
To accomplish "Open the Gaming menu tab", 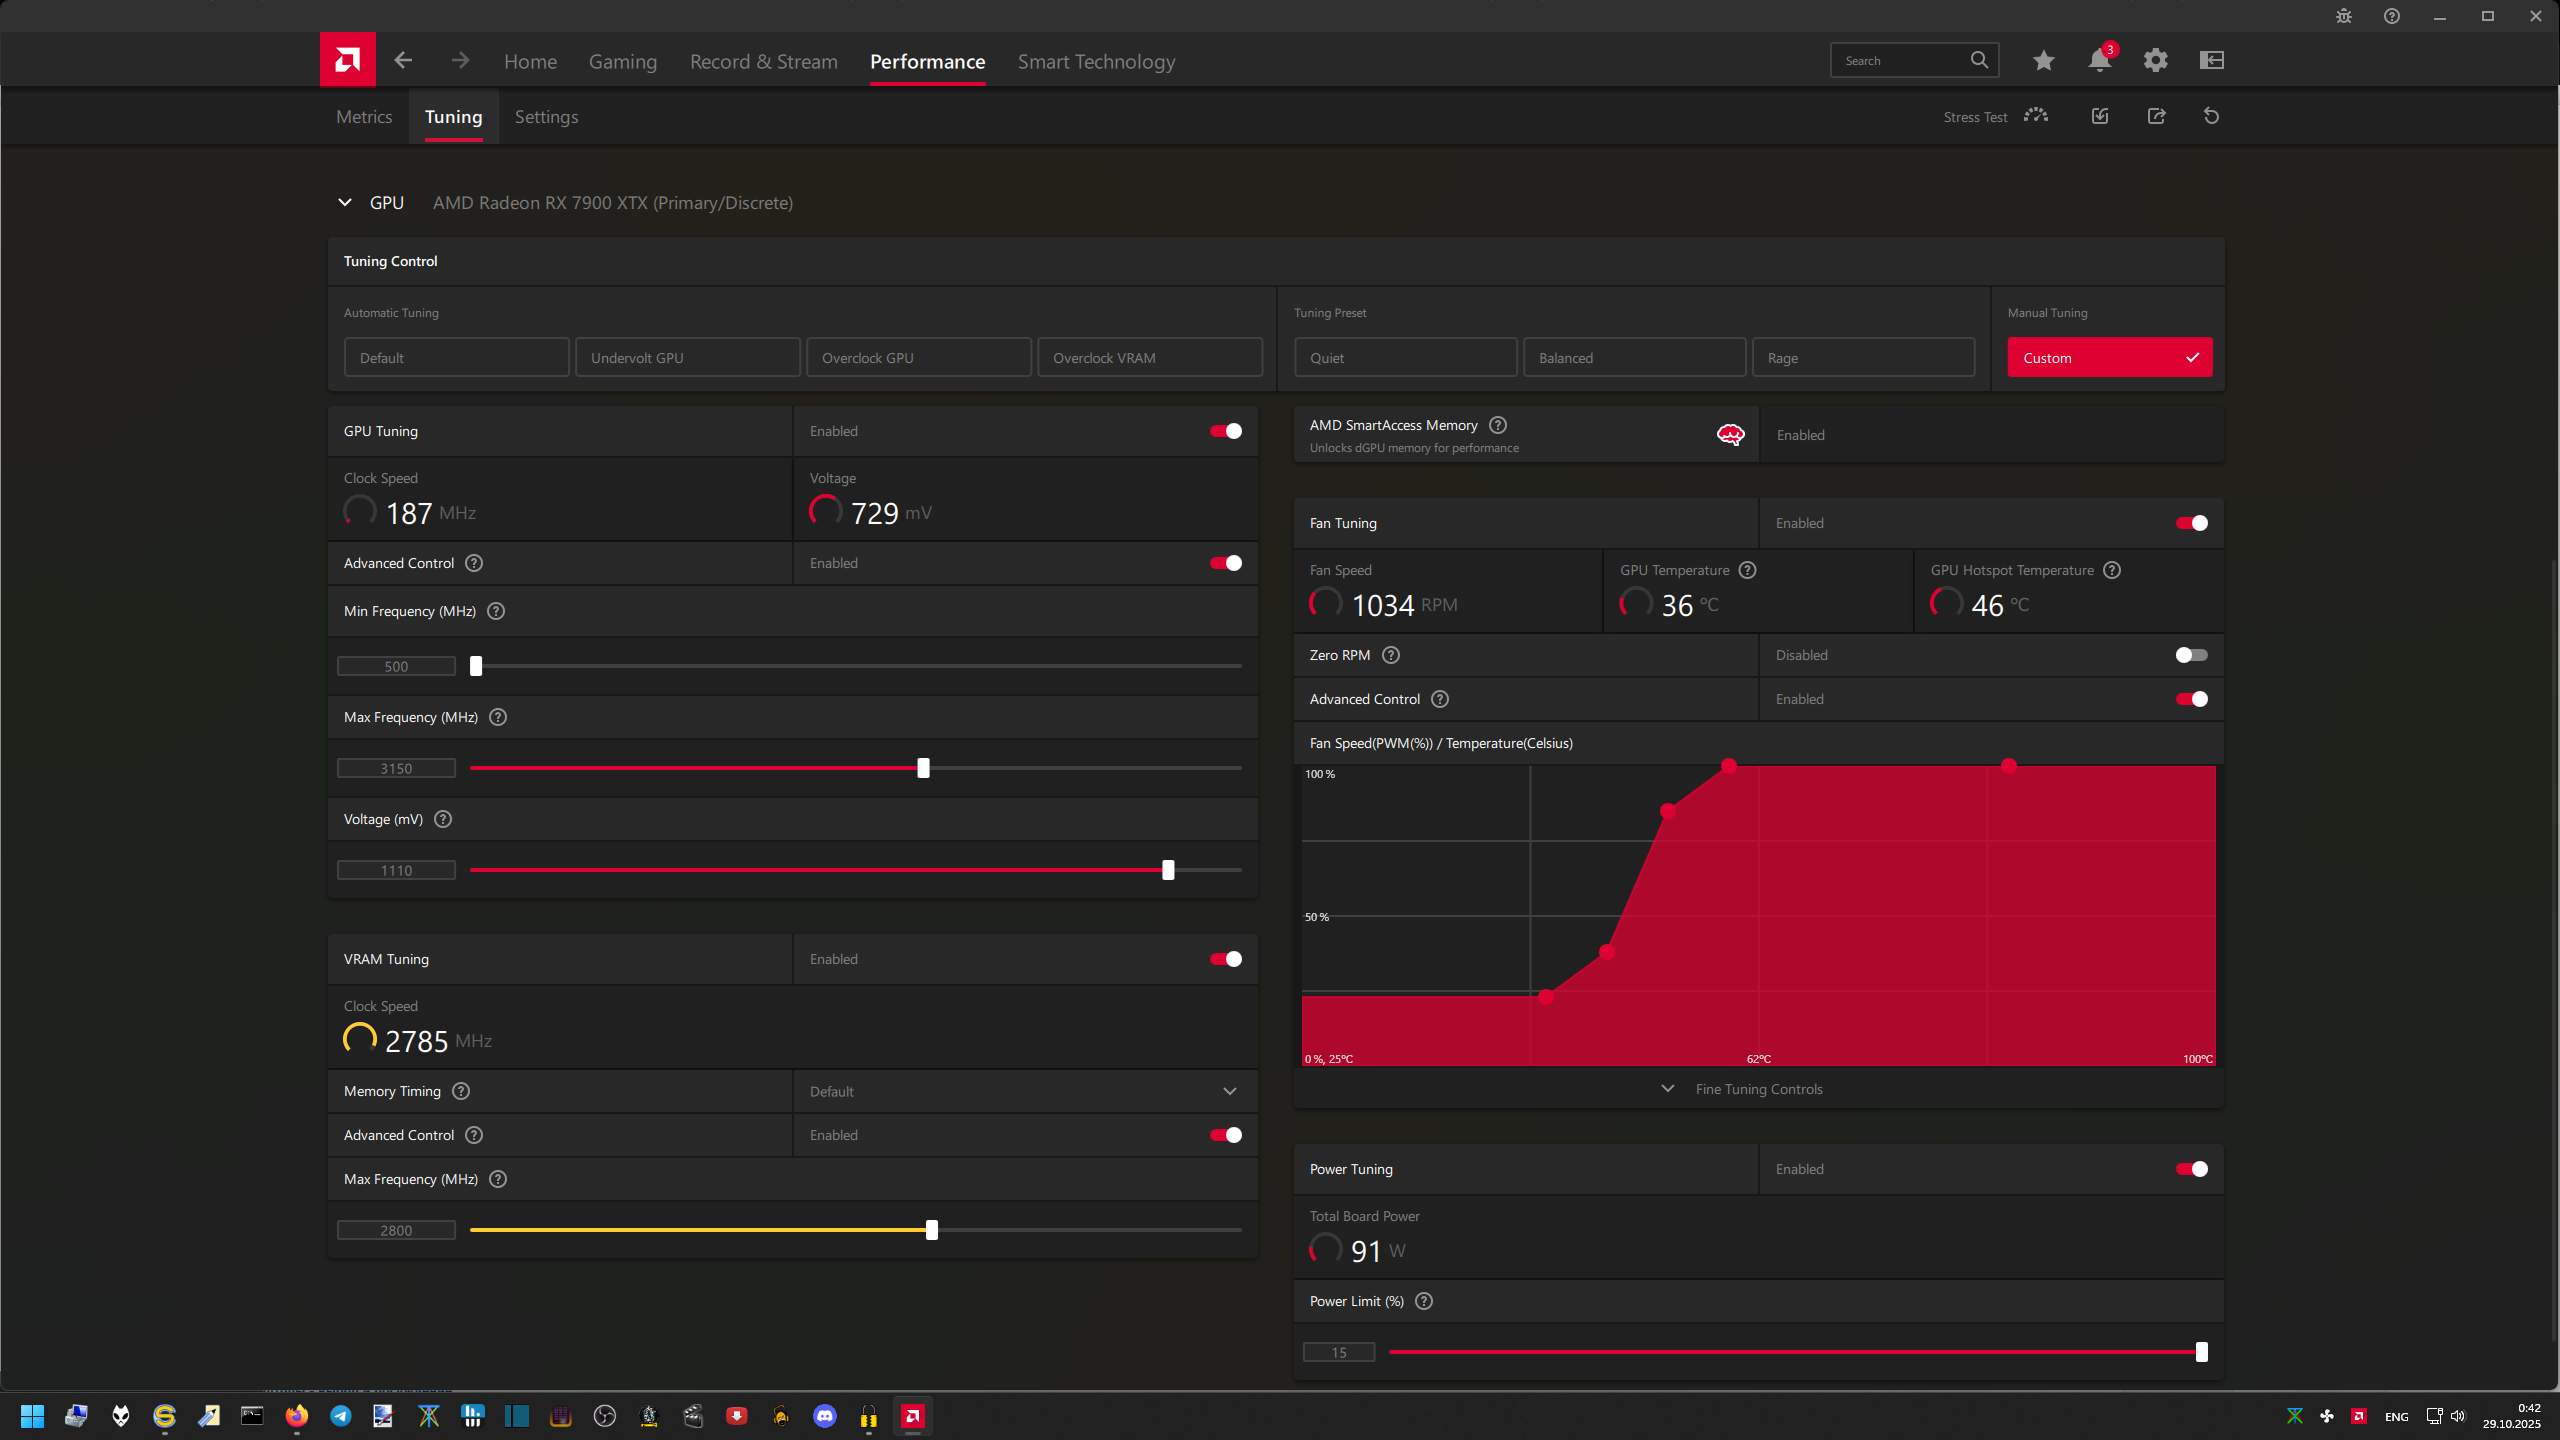I will click(622, 62).
